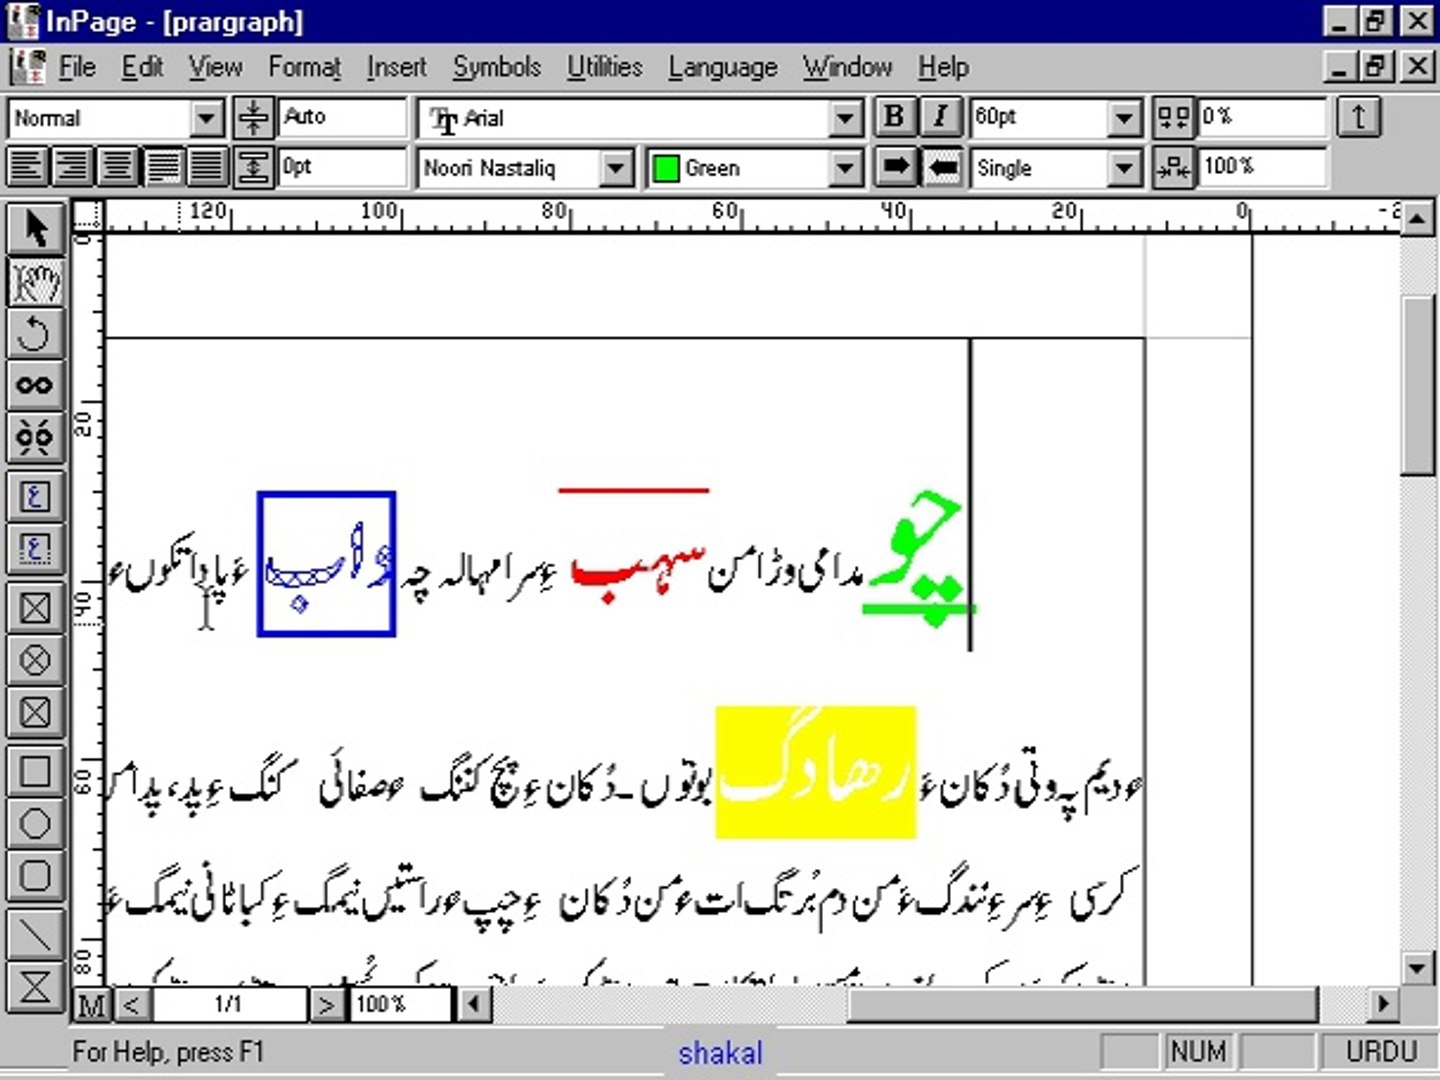Viewport: 1440px width, 1080px height.
Task: Click the vertical scrollbar thumb
Action: [1418, 386]
